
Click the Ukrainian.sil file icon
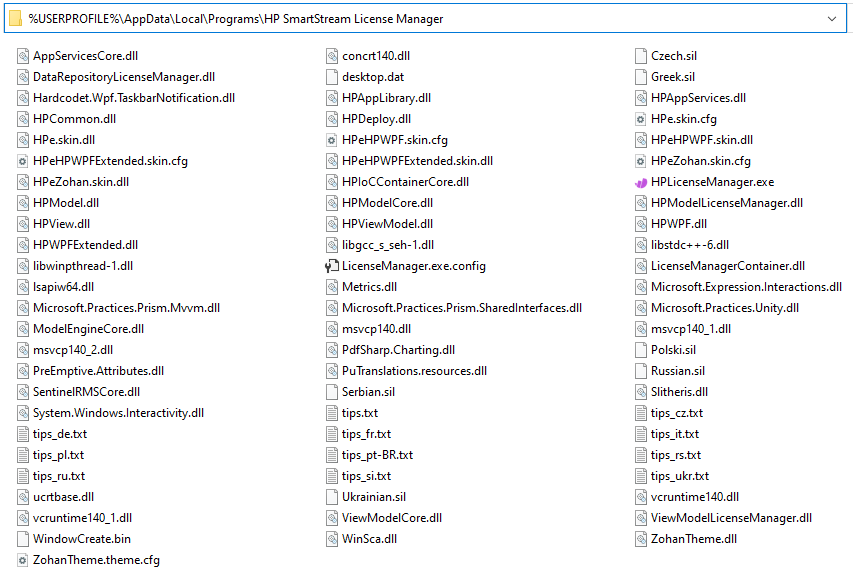(332, 497)
